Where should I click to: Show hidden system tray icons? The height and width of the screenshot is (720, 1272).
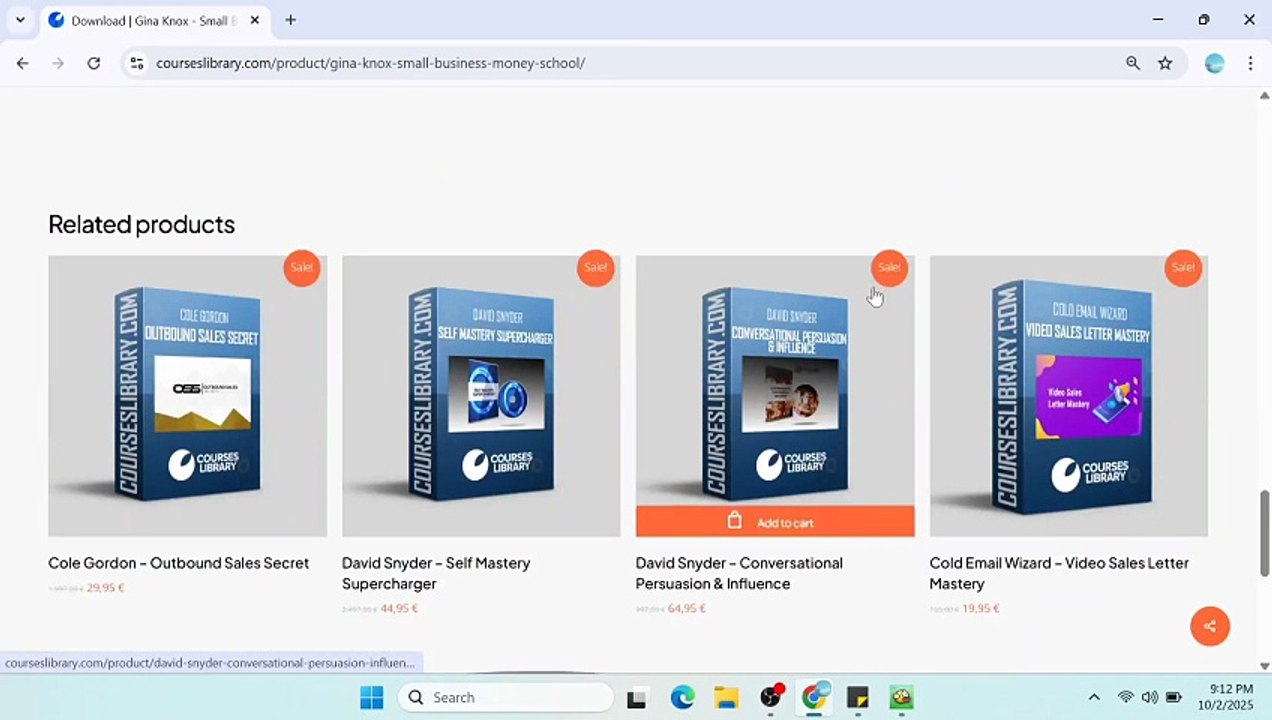pyautogui.click(x=1094, y=697)
